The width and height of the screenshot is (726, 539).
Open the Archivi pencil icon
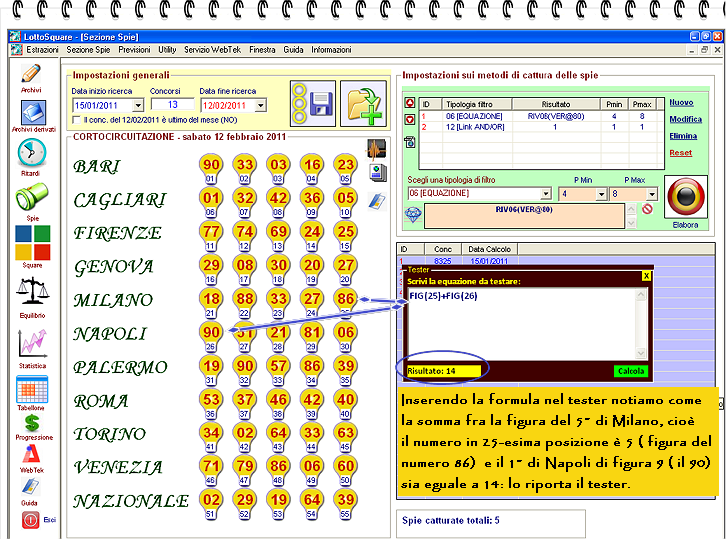coord(31,74)
